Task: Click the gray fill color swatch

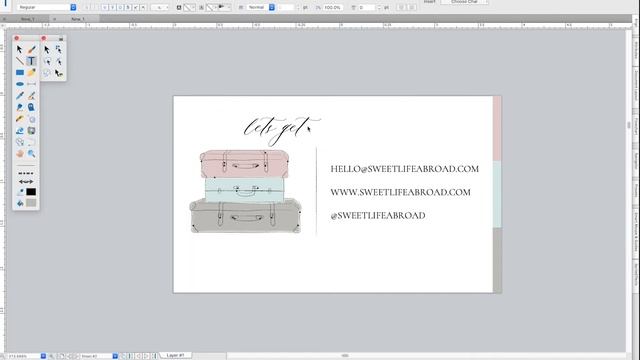Action: click(x=31, y=203)
